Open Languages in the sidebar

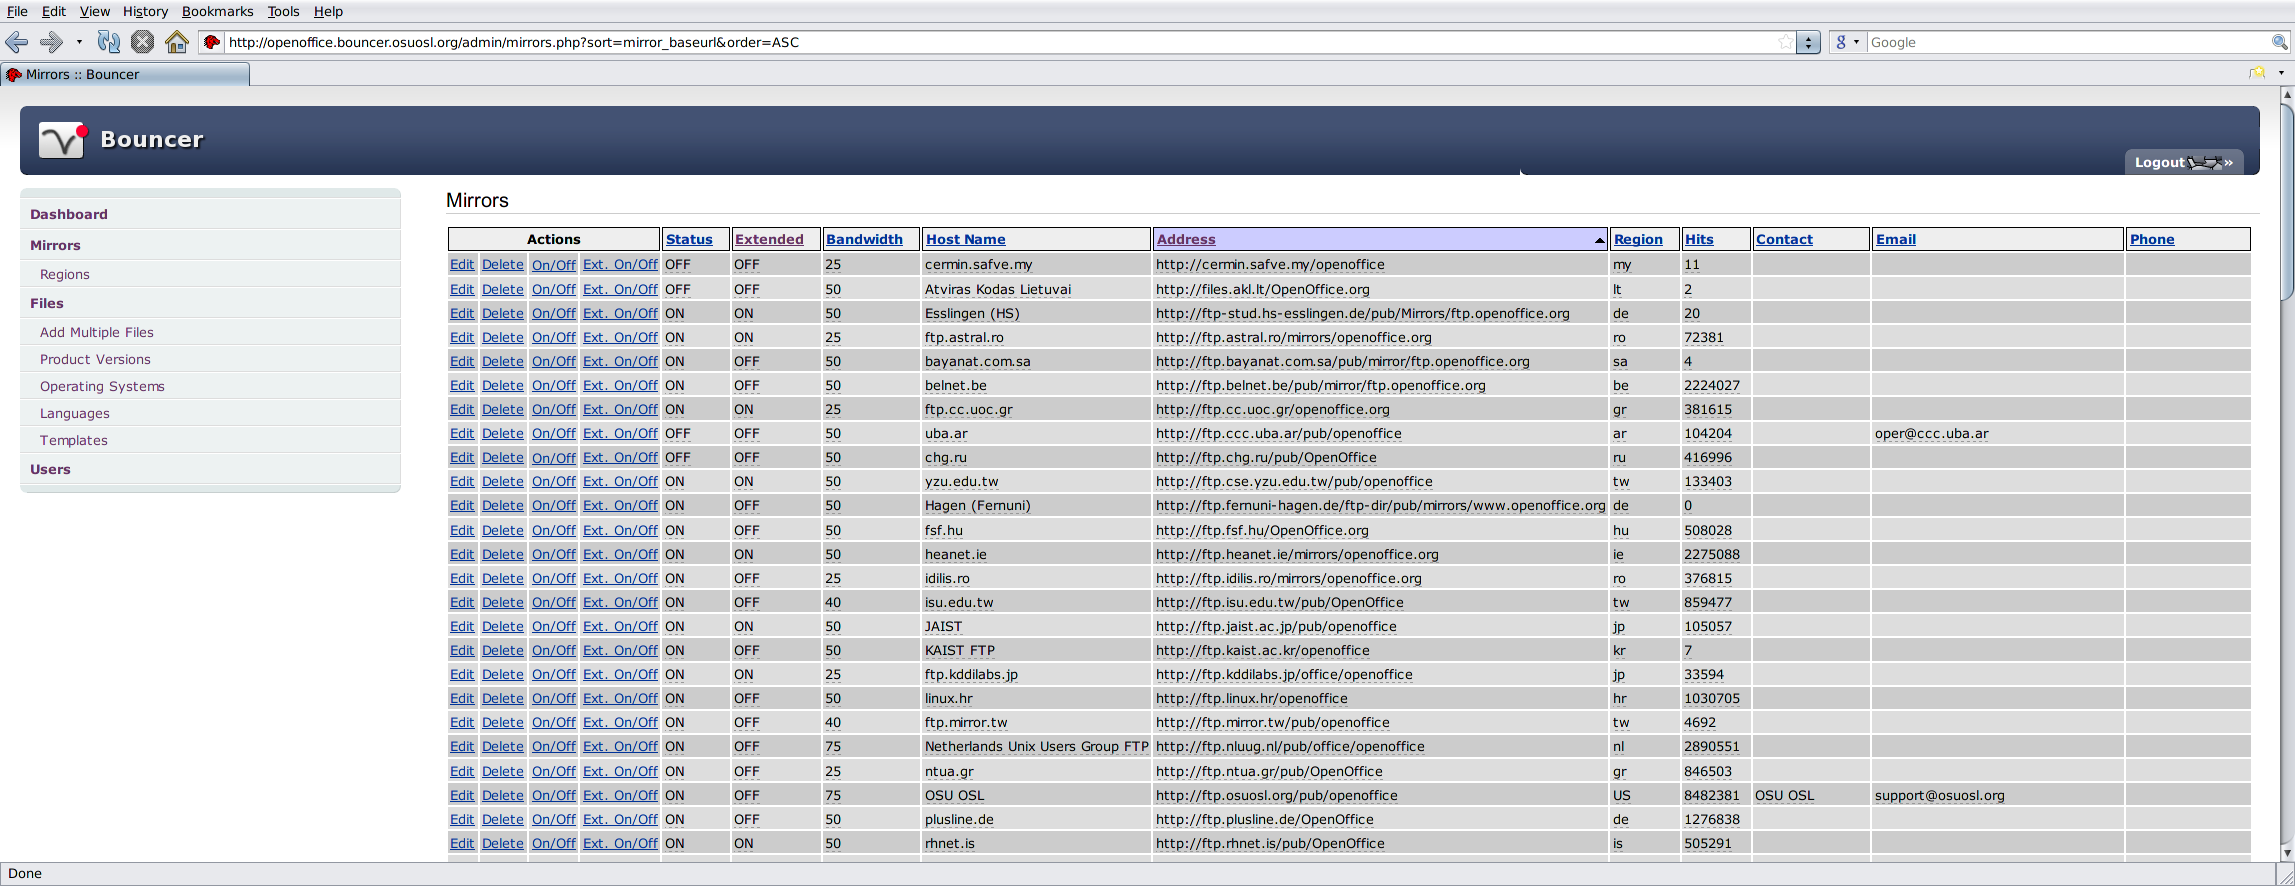point(75,413)
